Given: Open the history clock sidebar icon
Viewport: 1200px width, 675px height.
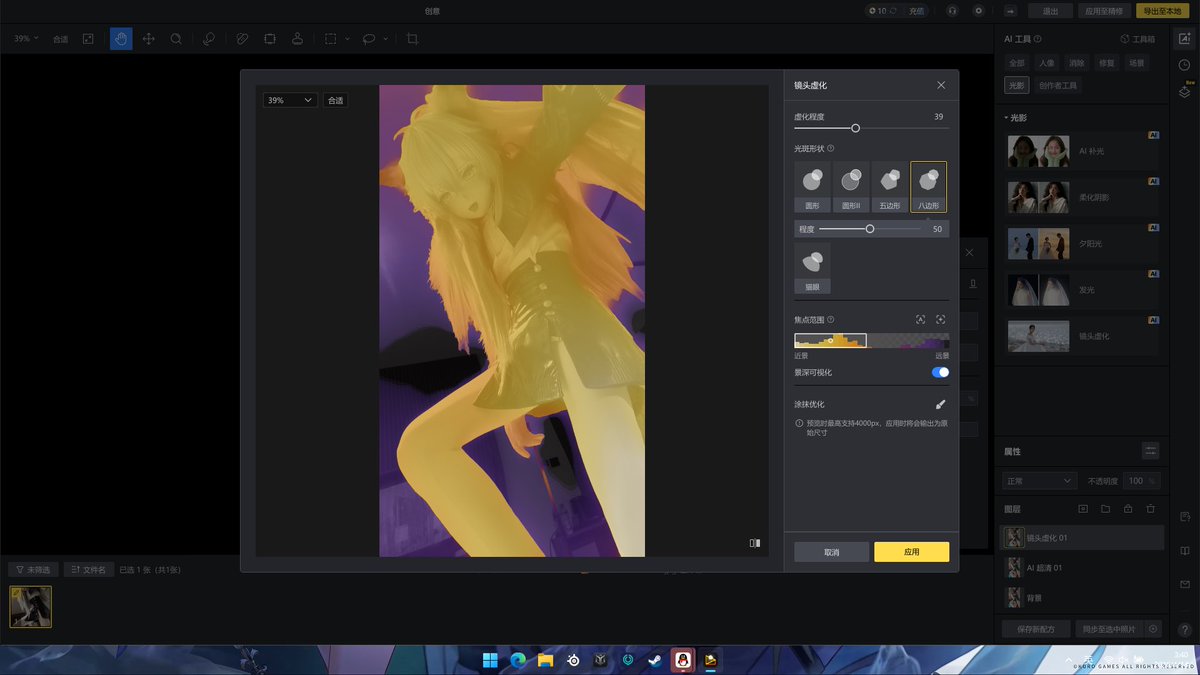Looking at the screenshot, I should pyautogui.click(x=1185, y=65).
